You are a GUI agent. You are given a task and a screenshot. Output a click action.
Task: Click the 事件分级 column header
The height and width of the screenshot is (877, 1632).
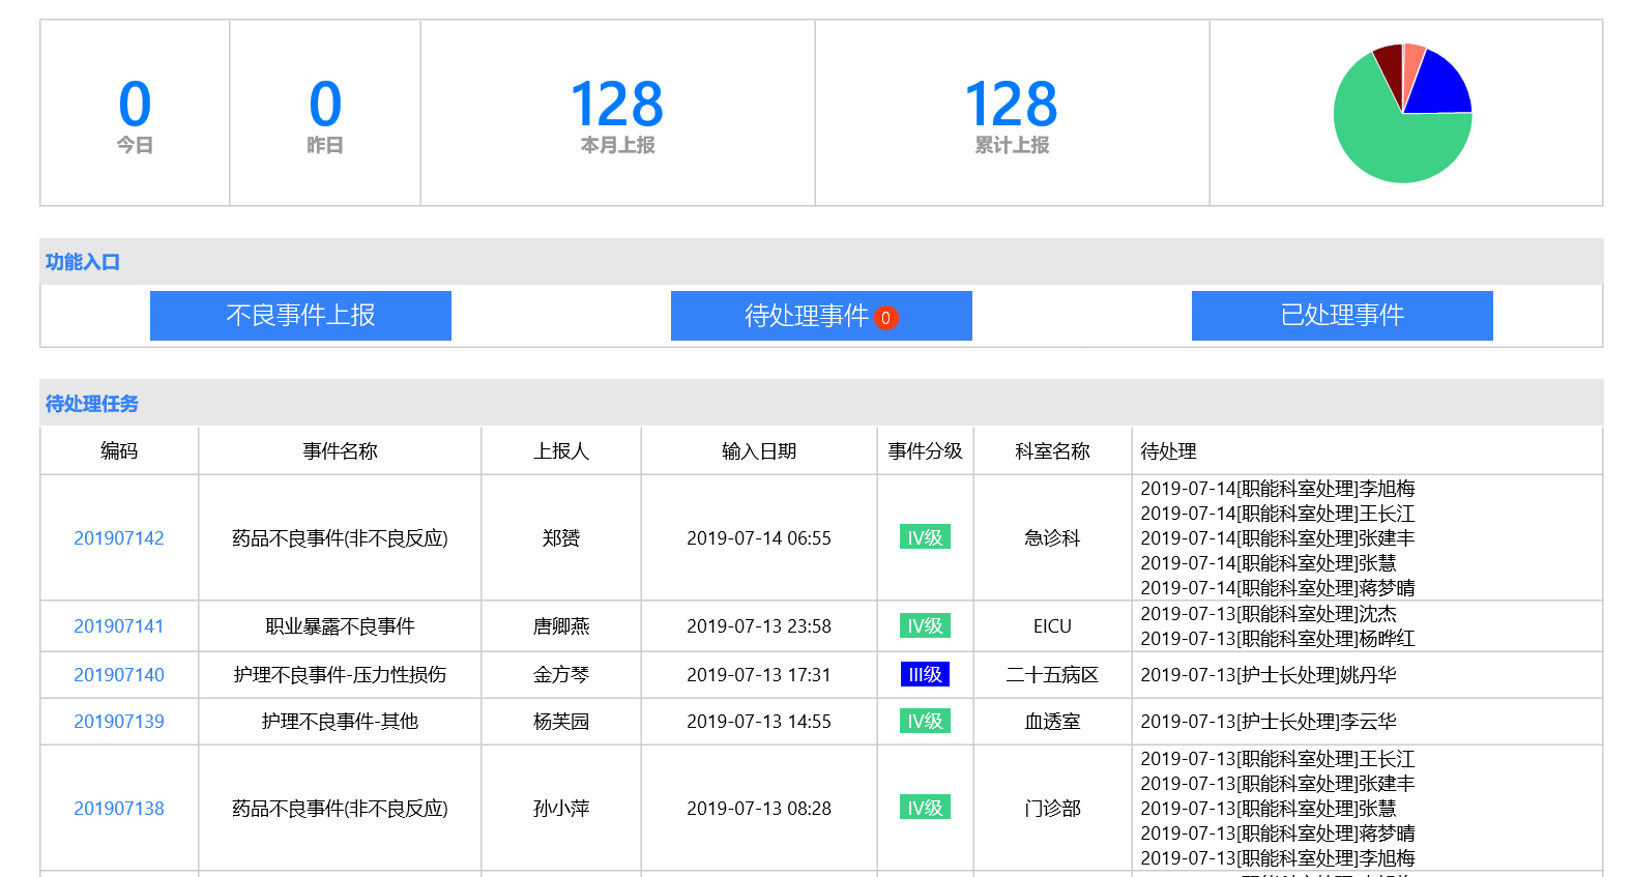pos(924,451)
